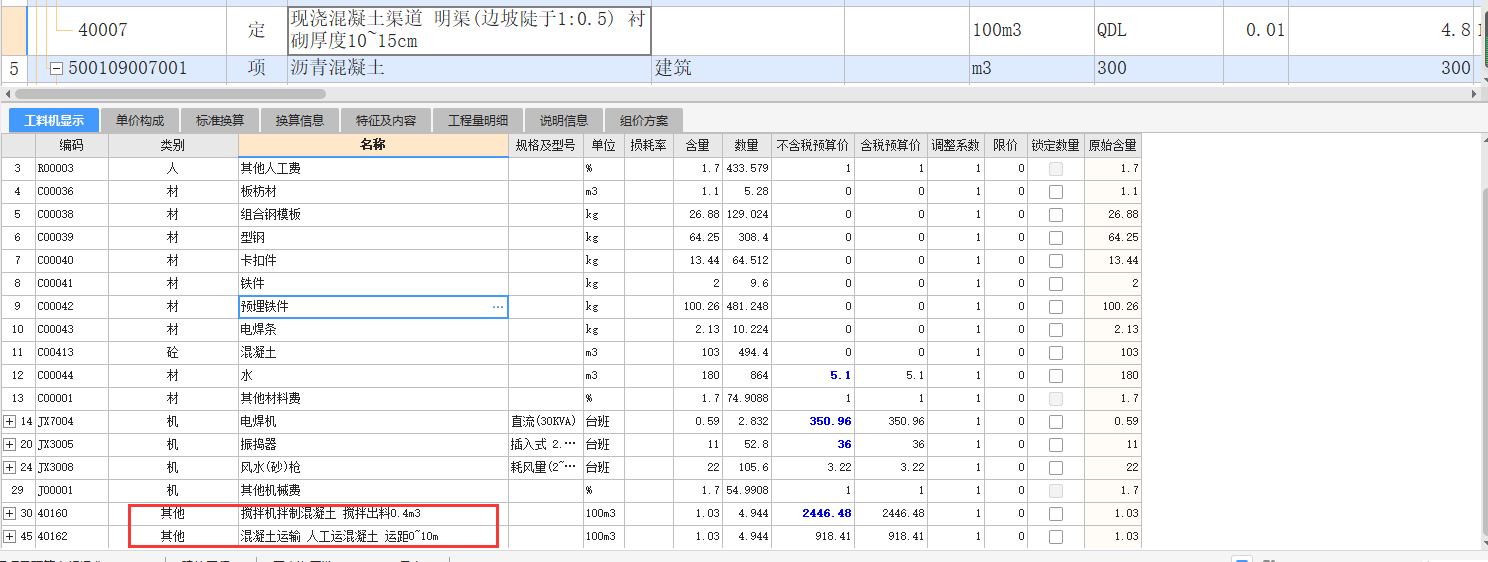Expand row 14 电焊机 details
Screen dimensions: 1488x562
[10, 422]
